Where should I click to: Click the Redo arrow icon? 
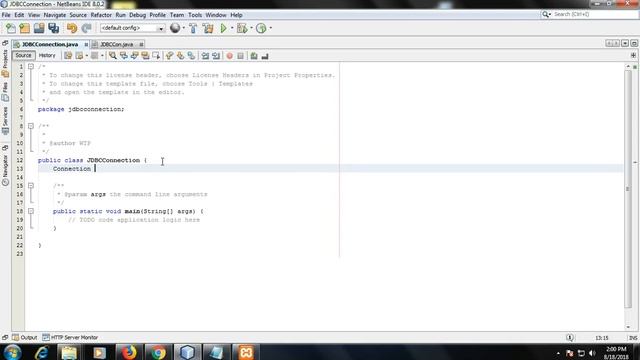tap(86, 28)
